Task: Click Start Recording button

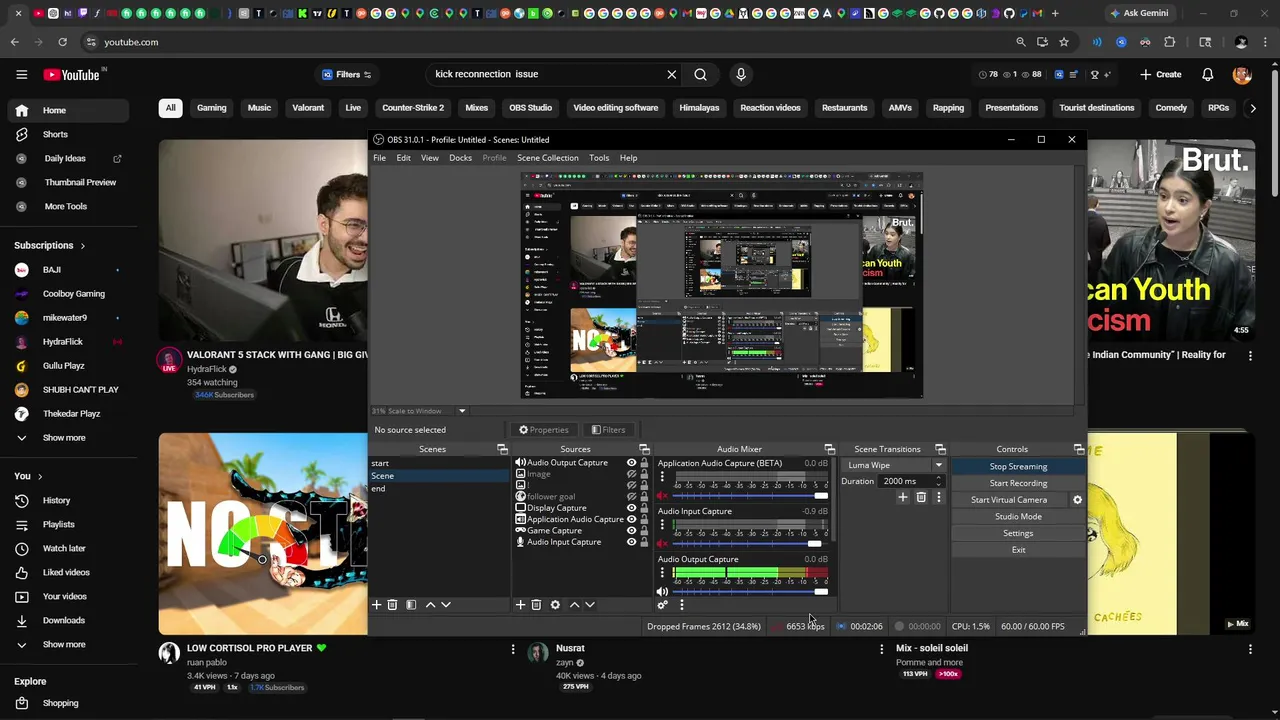Action: point(1018,483)
